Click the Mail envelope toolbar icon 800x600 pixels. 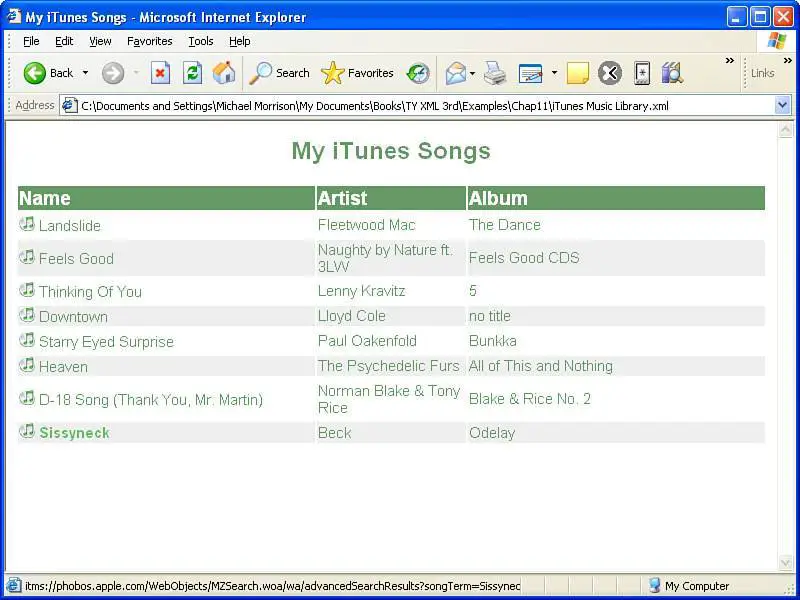456,73
